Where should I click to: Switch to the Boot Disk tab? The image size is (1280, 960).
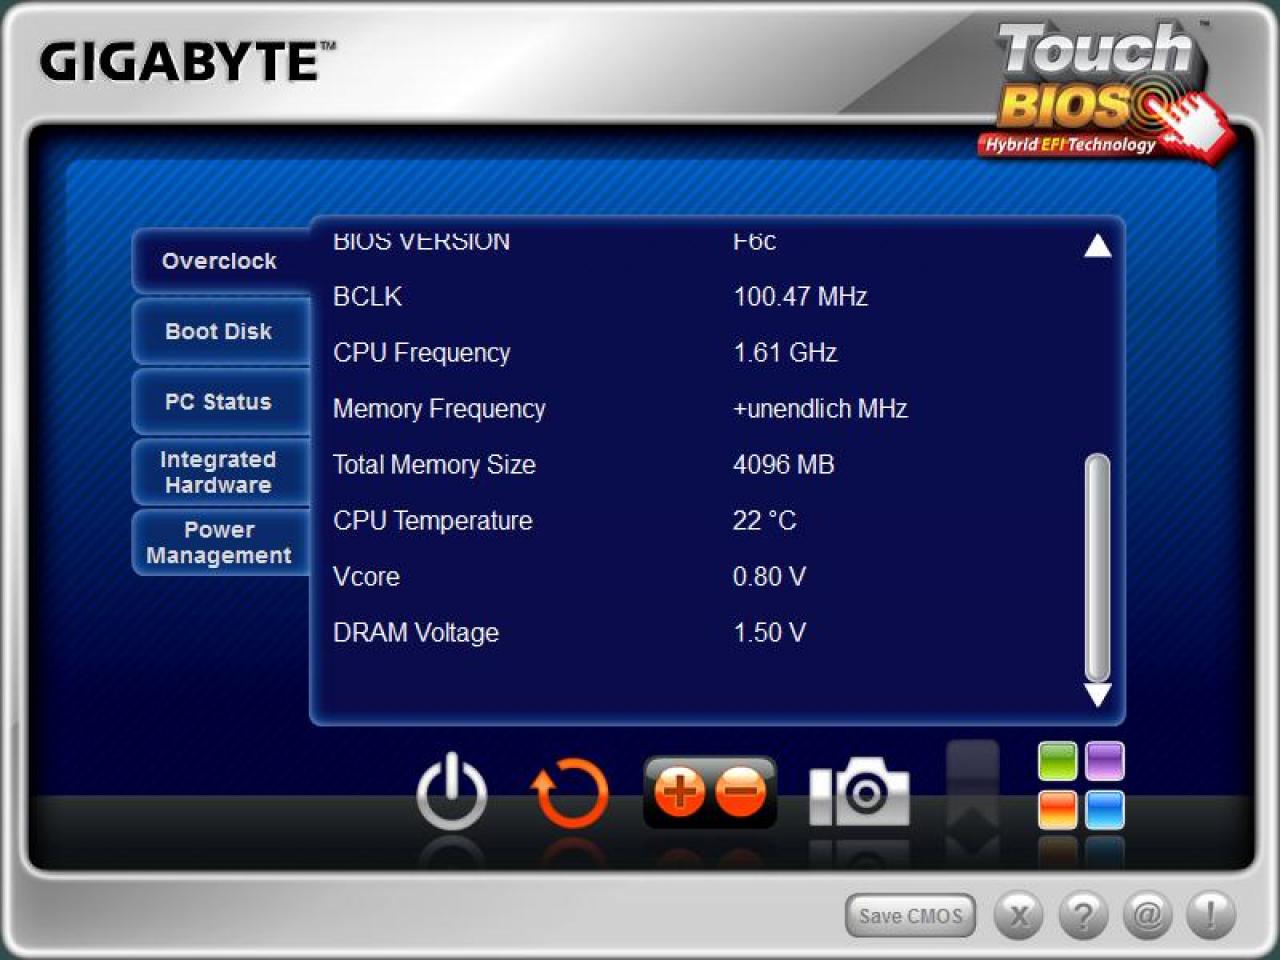[x=220, y=331]
